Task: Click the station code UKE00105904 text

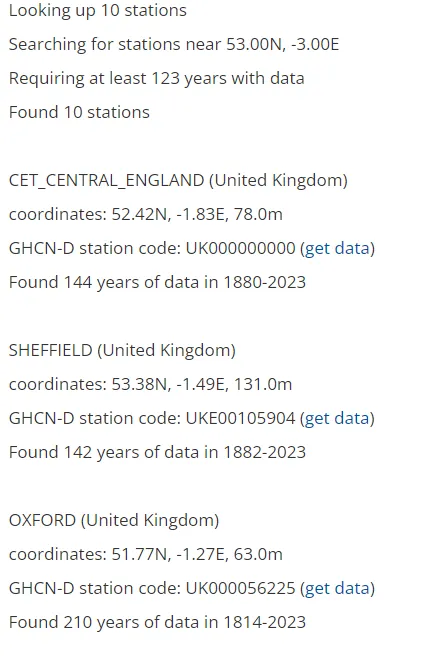Action: tap(241, 418)
